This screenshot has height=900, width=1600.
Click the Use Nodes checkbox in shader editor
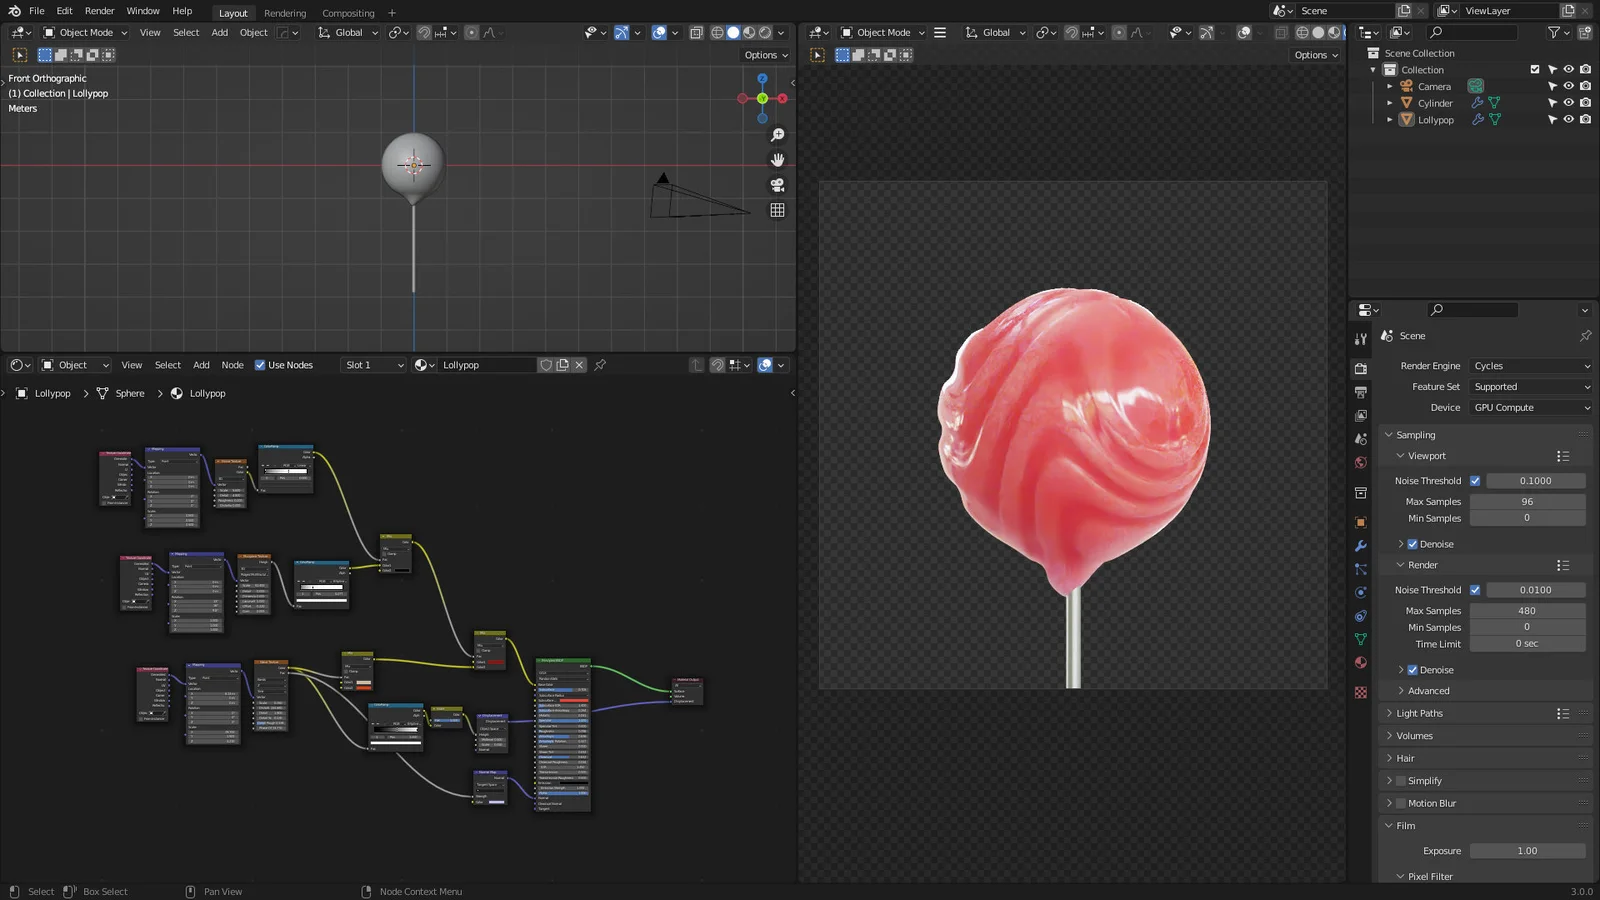click(x=258, y=365)
